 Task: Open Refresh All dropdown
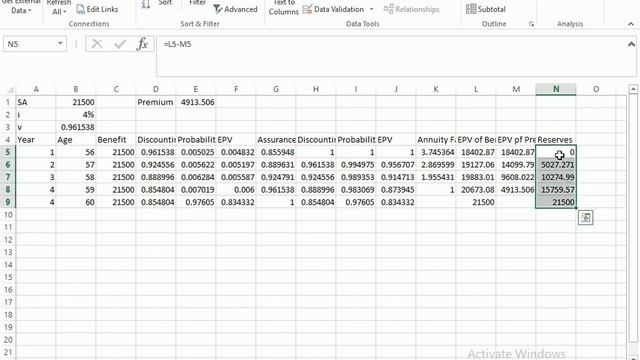pyautogui.click(x=59, y=7)
